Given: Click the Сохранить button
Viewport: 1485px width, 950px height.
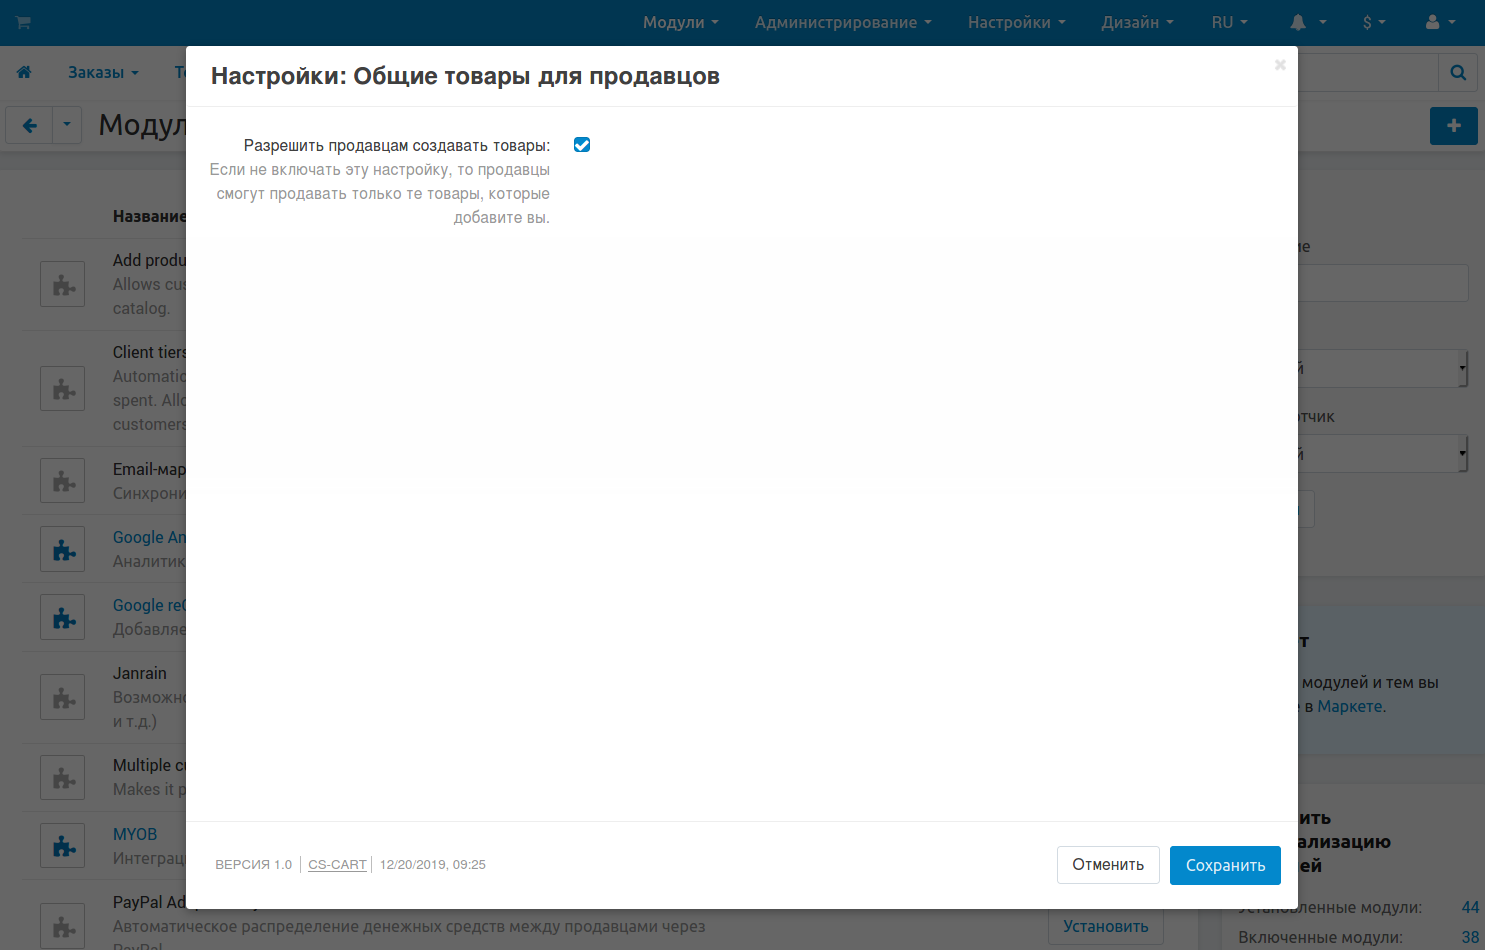Looking at the screenshot, I should click(1225, 865).
